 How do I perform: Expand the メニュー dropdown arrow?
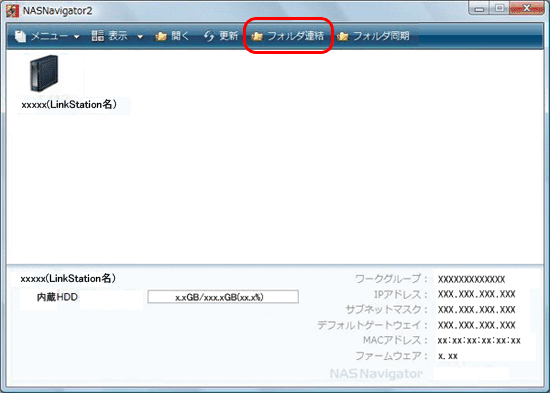click(x=76, y=36)
